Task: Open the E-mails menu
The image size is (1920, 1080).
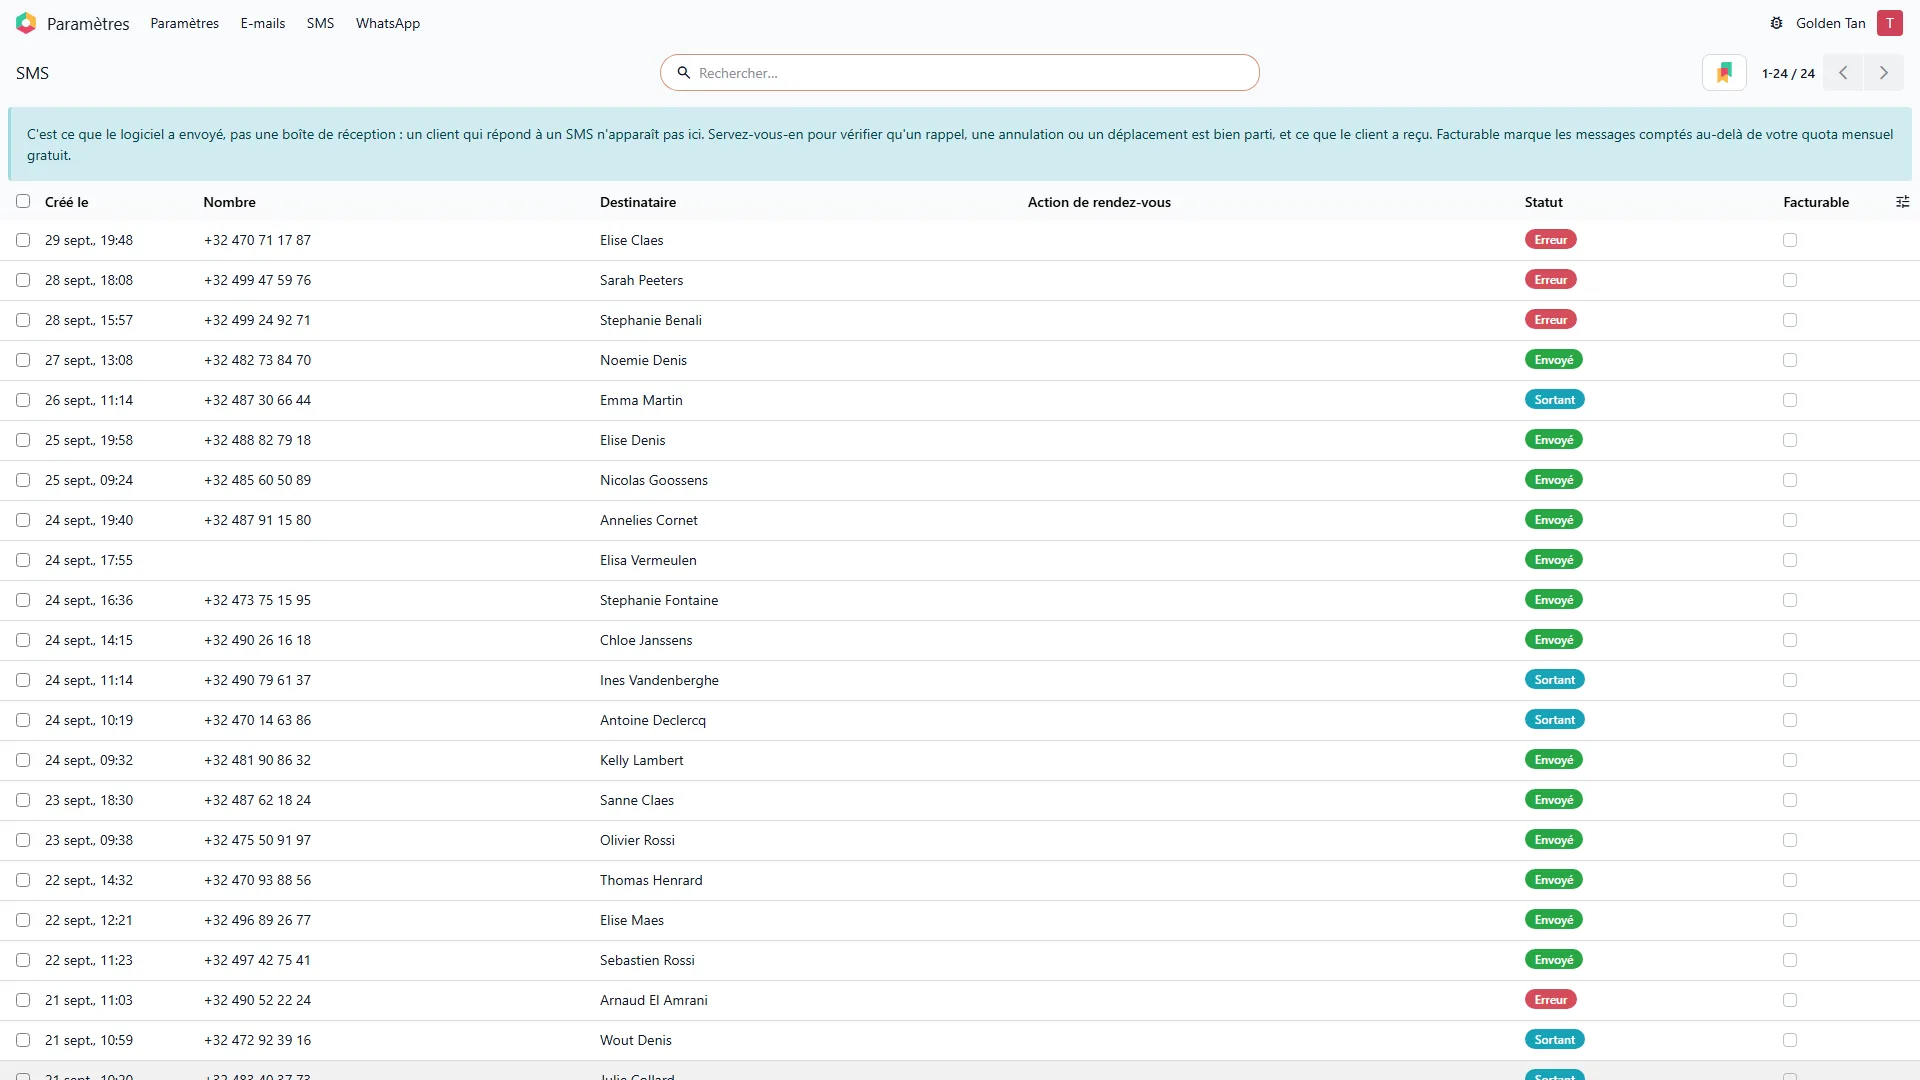Action: [x=263, y=23]
